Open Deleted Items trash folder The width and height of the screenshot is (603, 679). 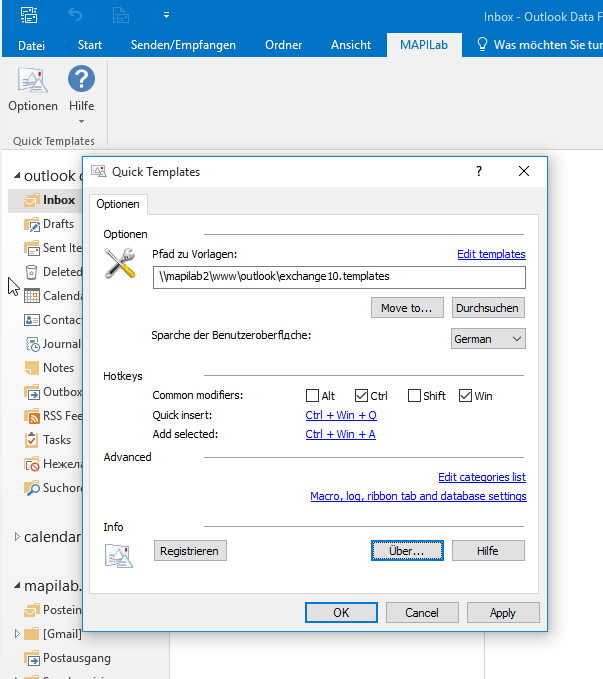point(53,272)
